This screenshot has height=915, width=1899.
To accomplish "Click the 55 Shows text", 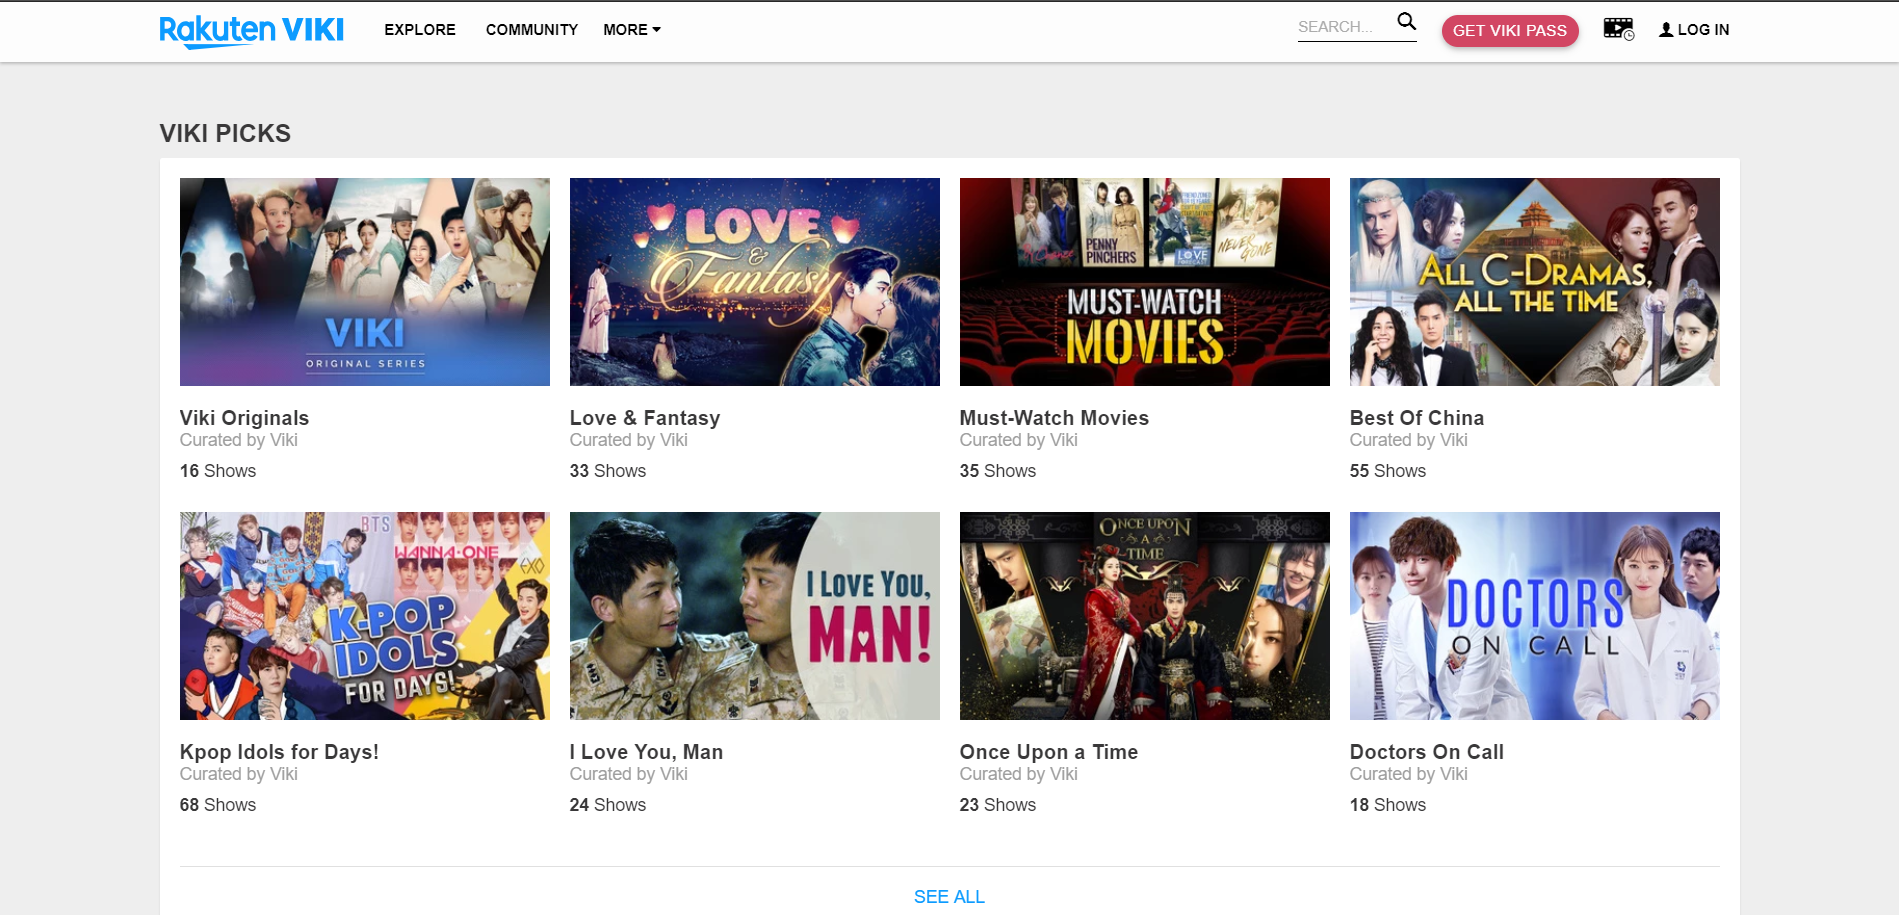I will pyautogui.click(x=1388, y=471).
